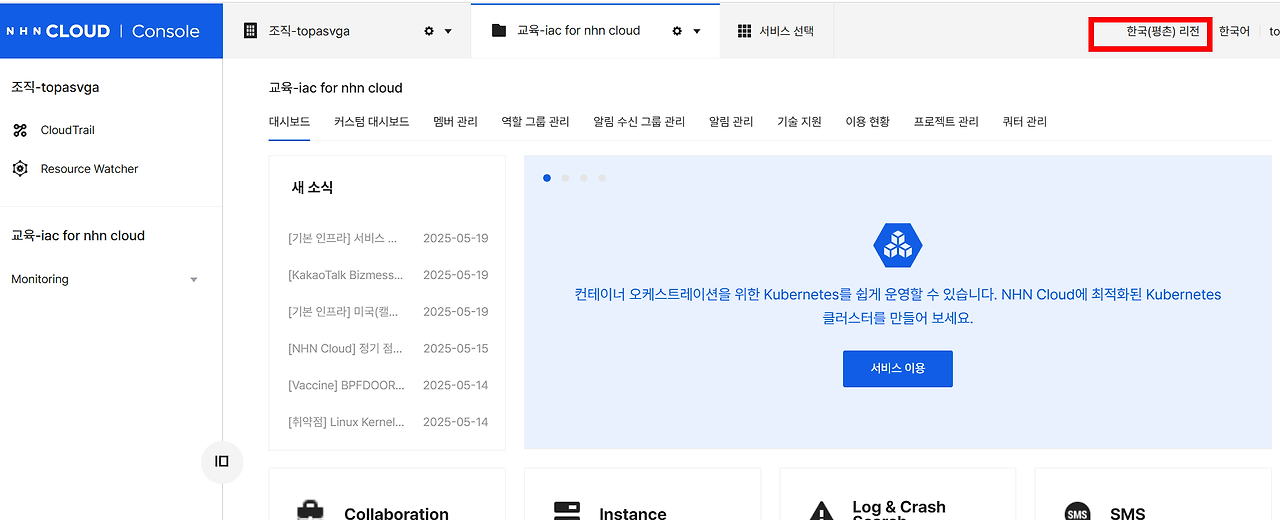Switch to the 쿼터 관리 tab
The image size is (1280, 520).
pyautogui.click(x=1024, y=122)
